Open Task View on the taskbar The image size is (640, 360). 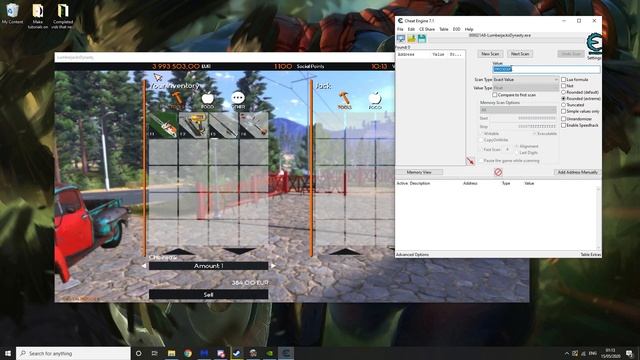point(155,353)
